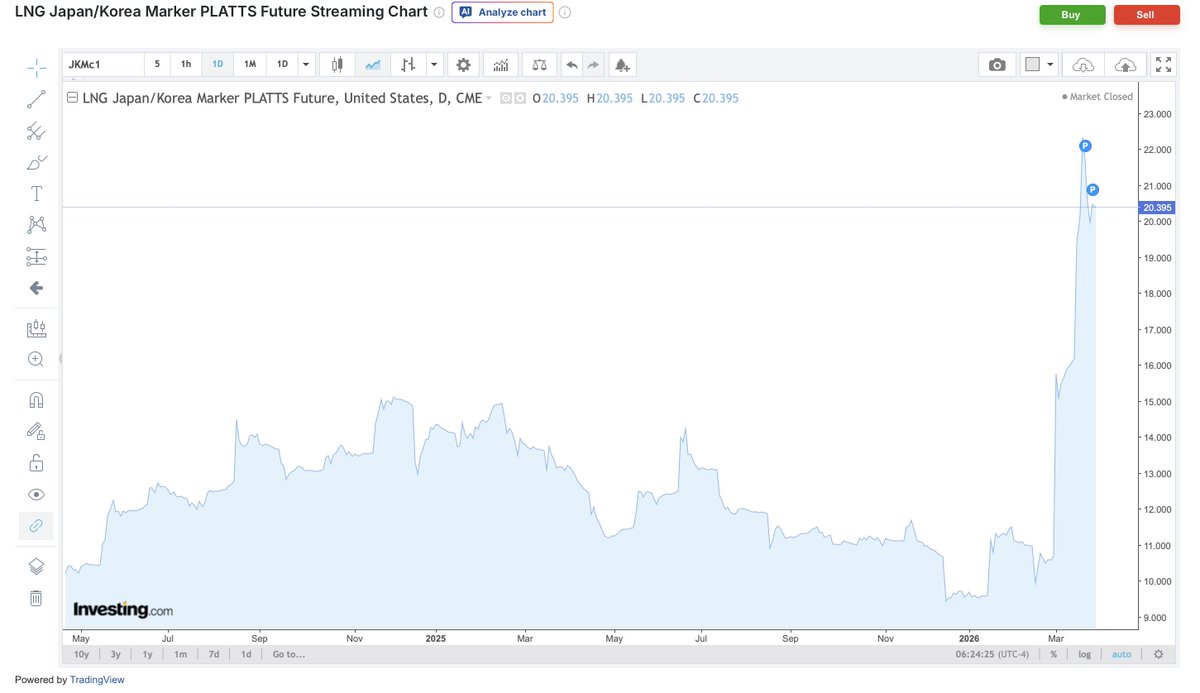
Task: Click the Go to... button
Action: click(x=288, y=654)
